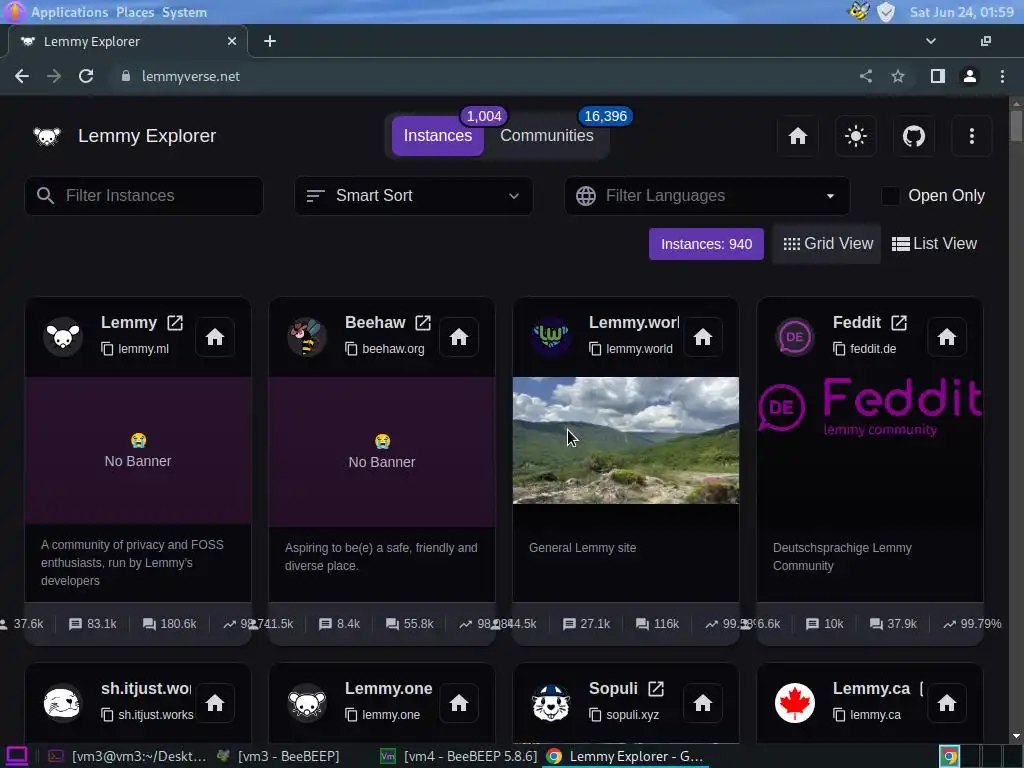Open the Chrome three-dot menu
Screen dimensions: 1024x768
pos(1002,76)
